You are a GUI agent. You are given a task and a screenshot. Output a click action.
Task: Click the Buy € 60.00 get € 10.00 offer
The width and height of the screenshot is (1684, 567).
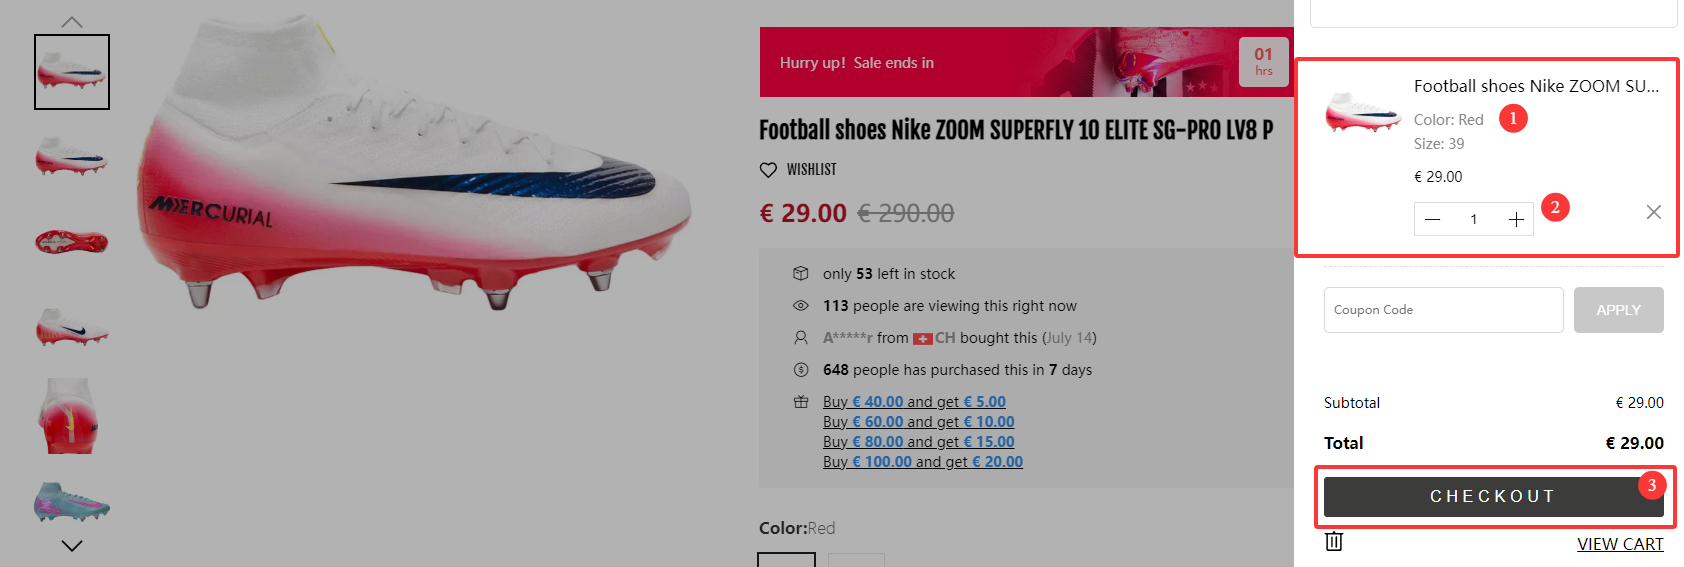pyautogui.click(x=918, y=422)
